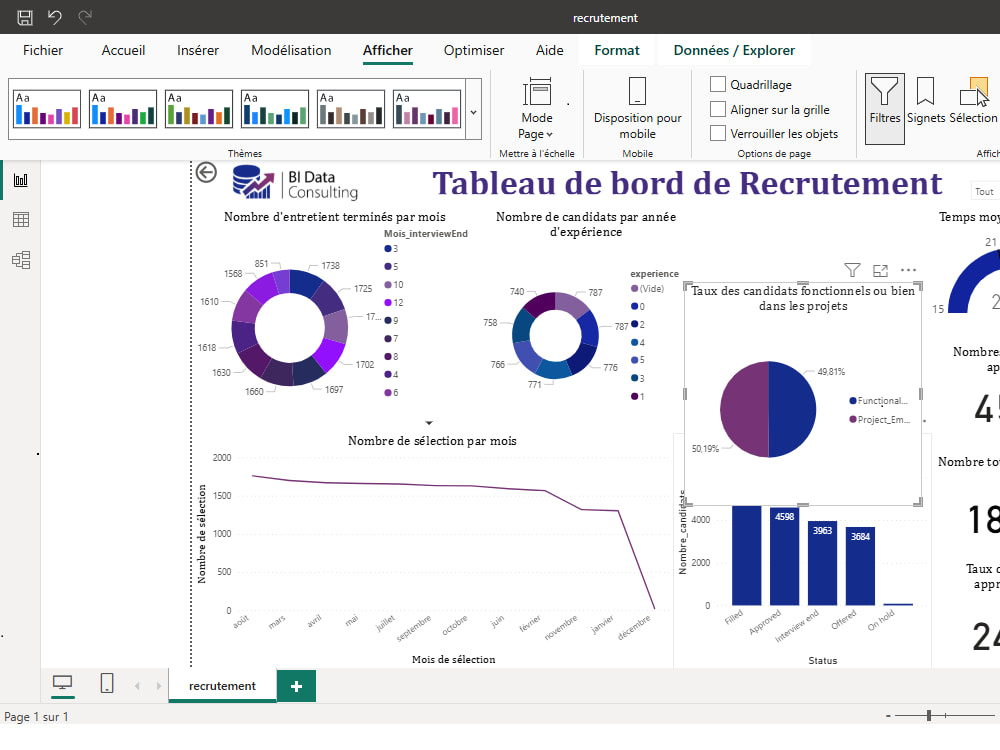Apply the sixth purple-pink theme
The height and width of the screenshot is (750, 1000).
coord(427,108)
